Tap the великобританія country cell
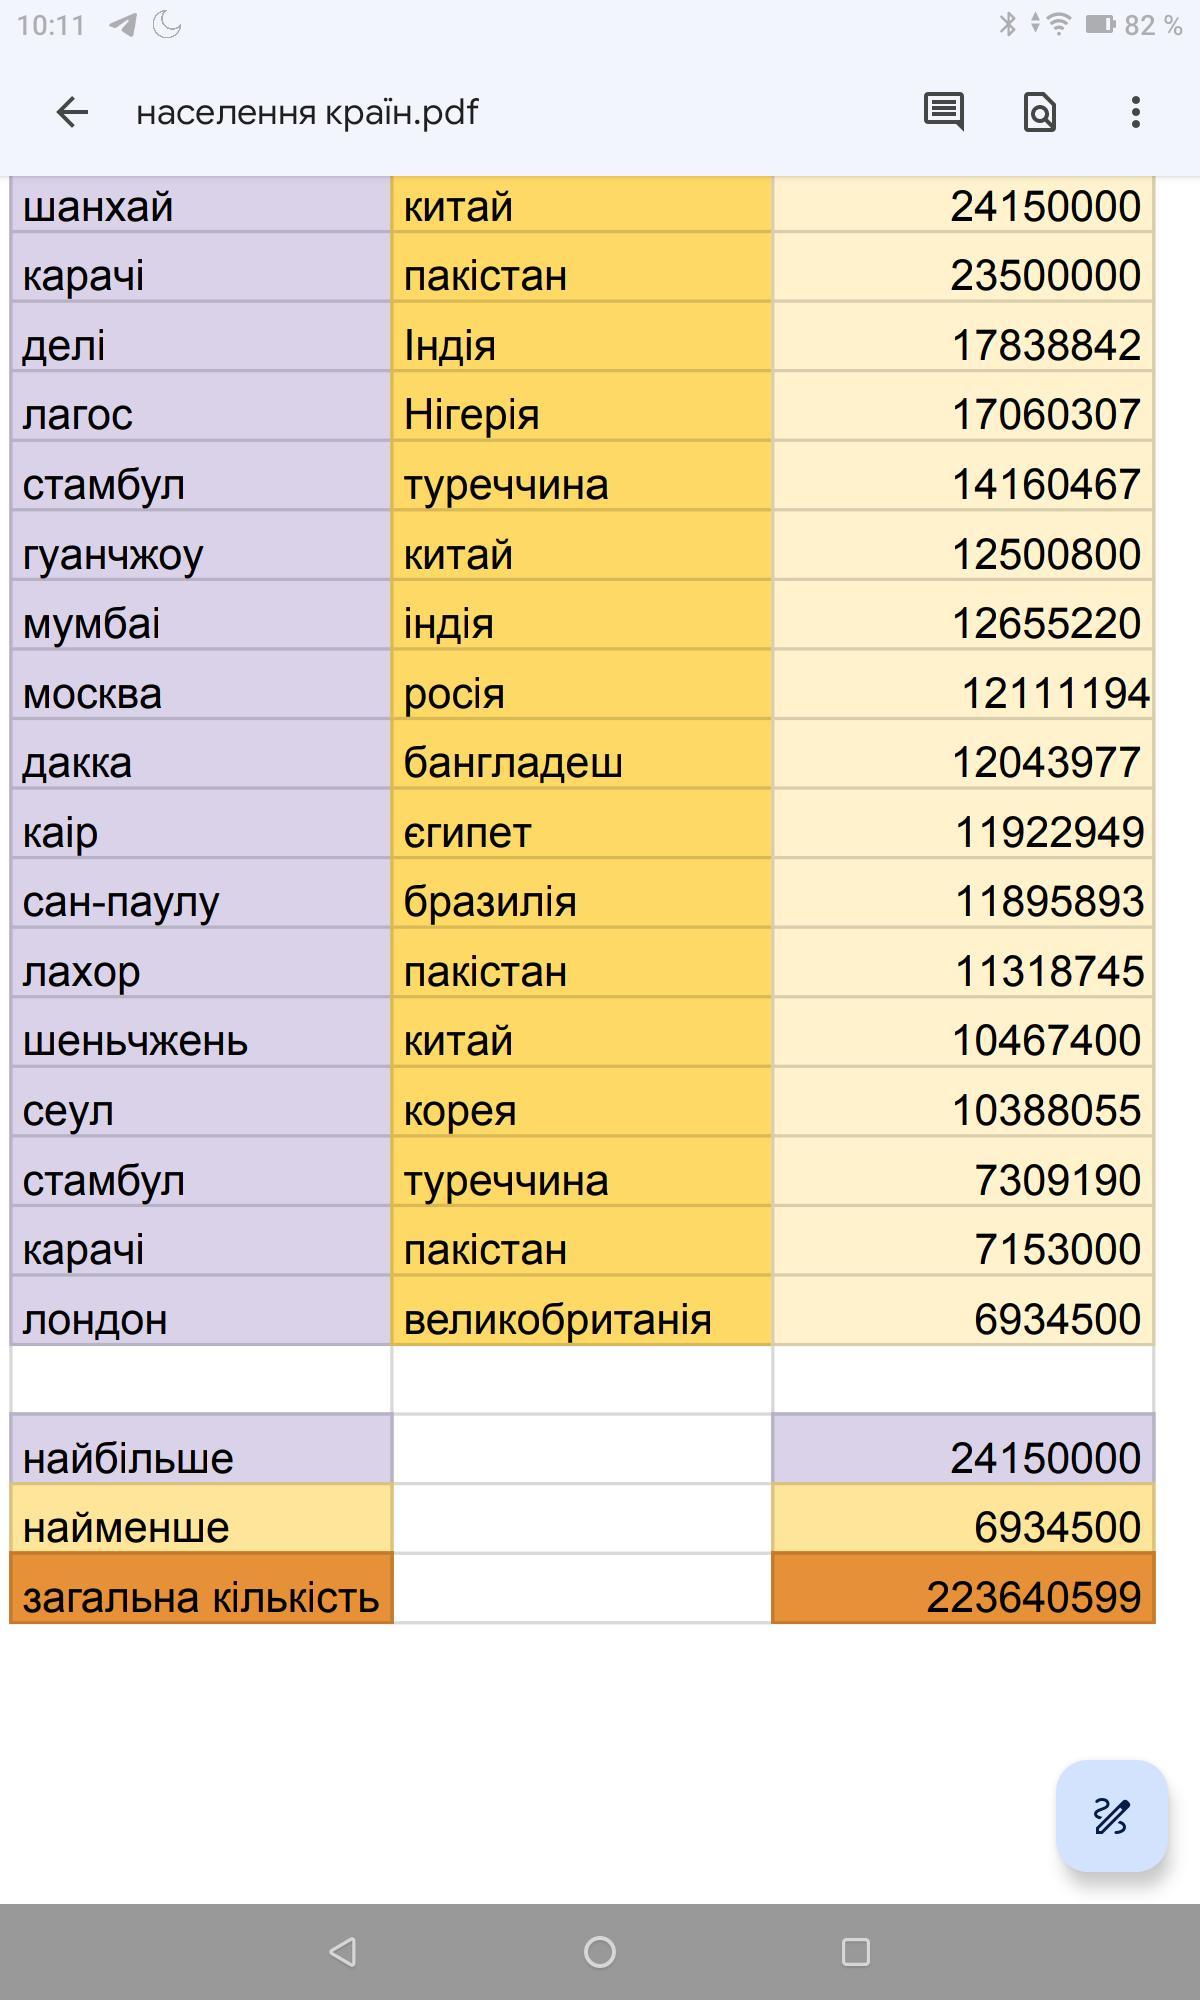Screen dimensions: 1200x2000 [581, 1319]
